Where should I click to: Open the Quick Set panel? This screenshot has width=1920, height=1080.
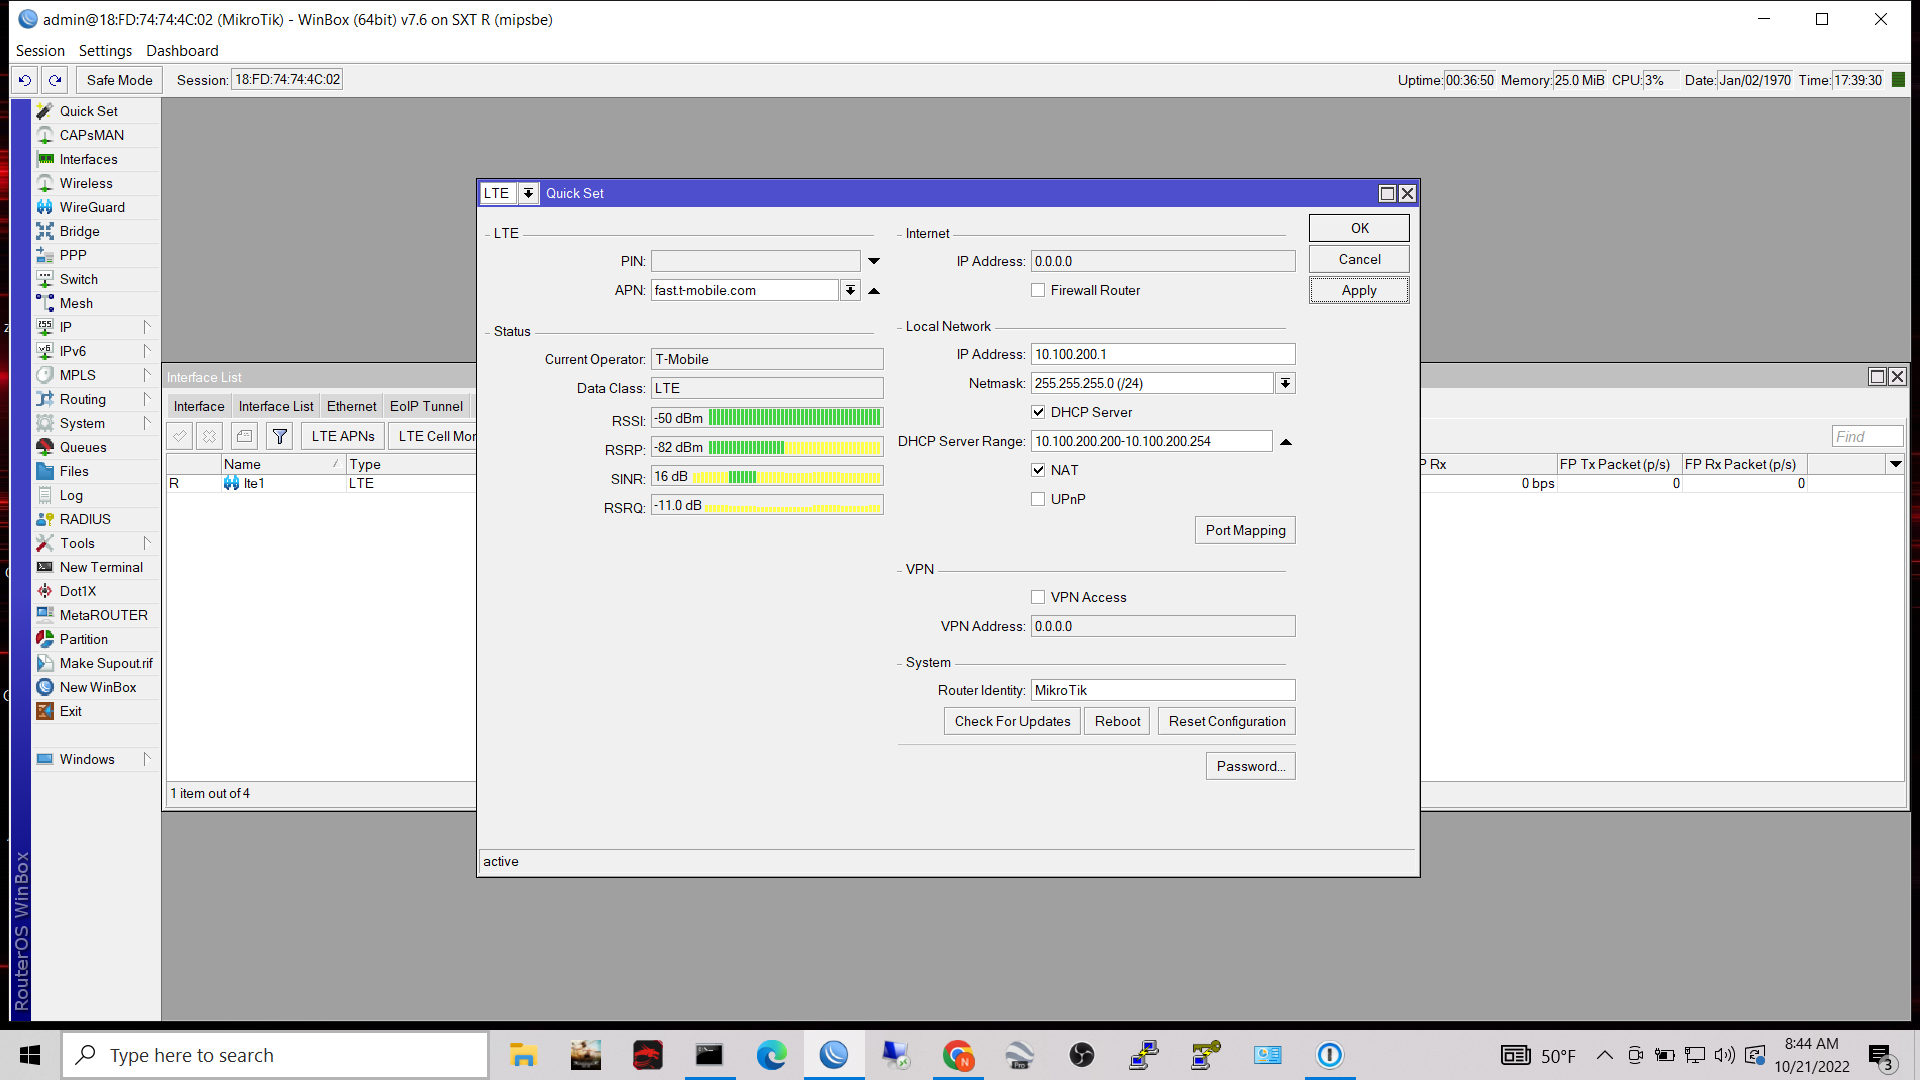88,111
